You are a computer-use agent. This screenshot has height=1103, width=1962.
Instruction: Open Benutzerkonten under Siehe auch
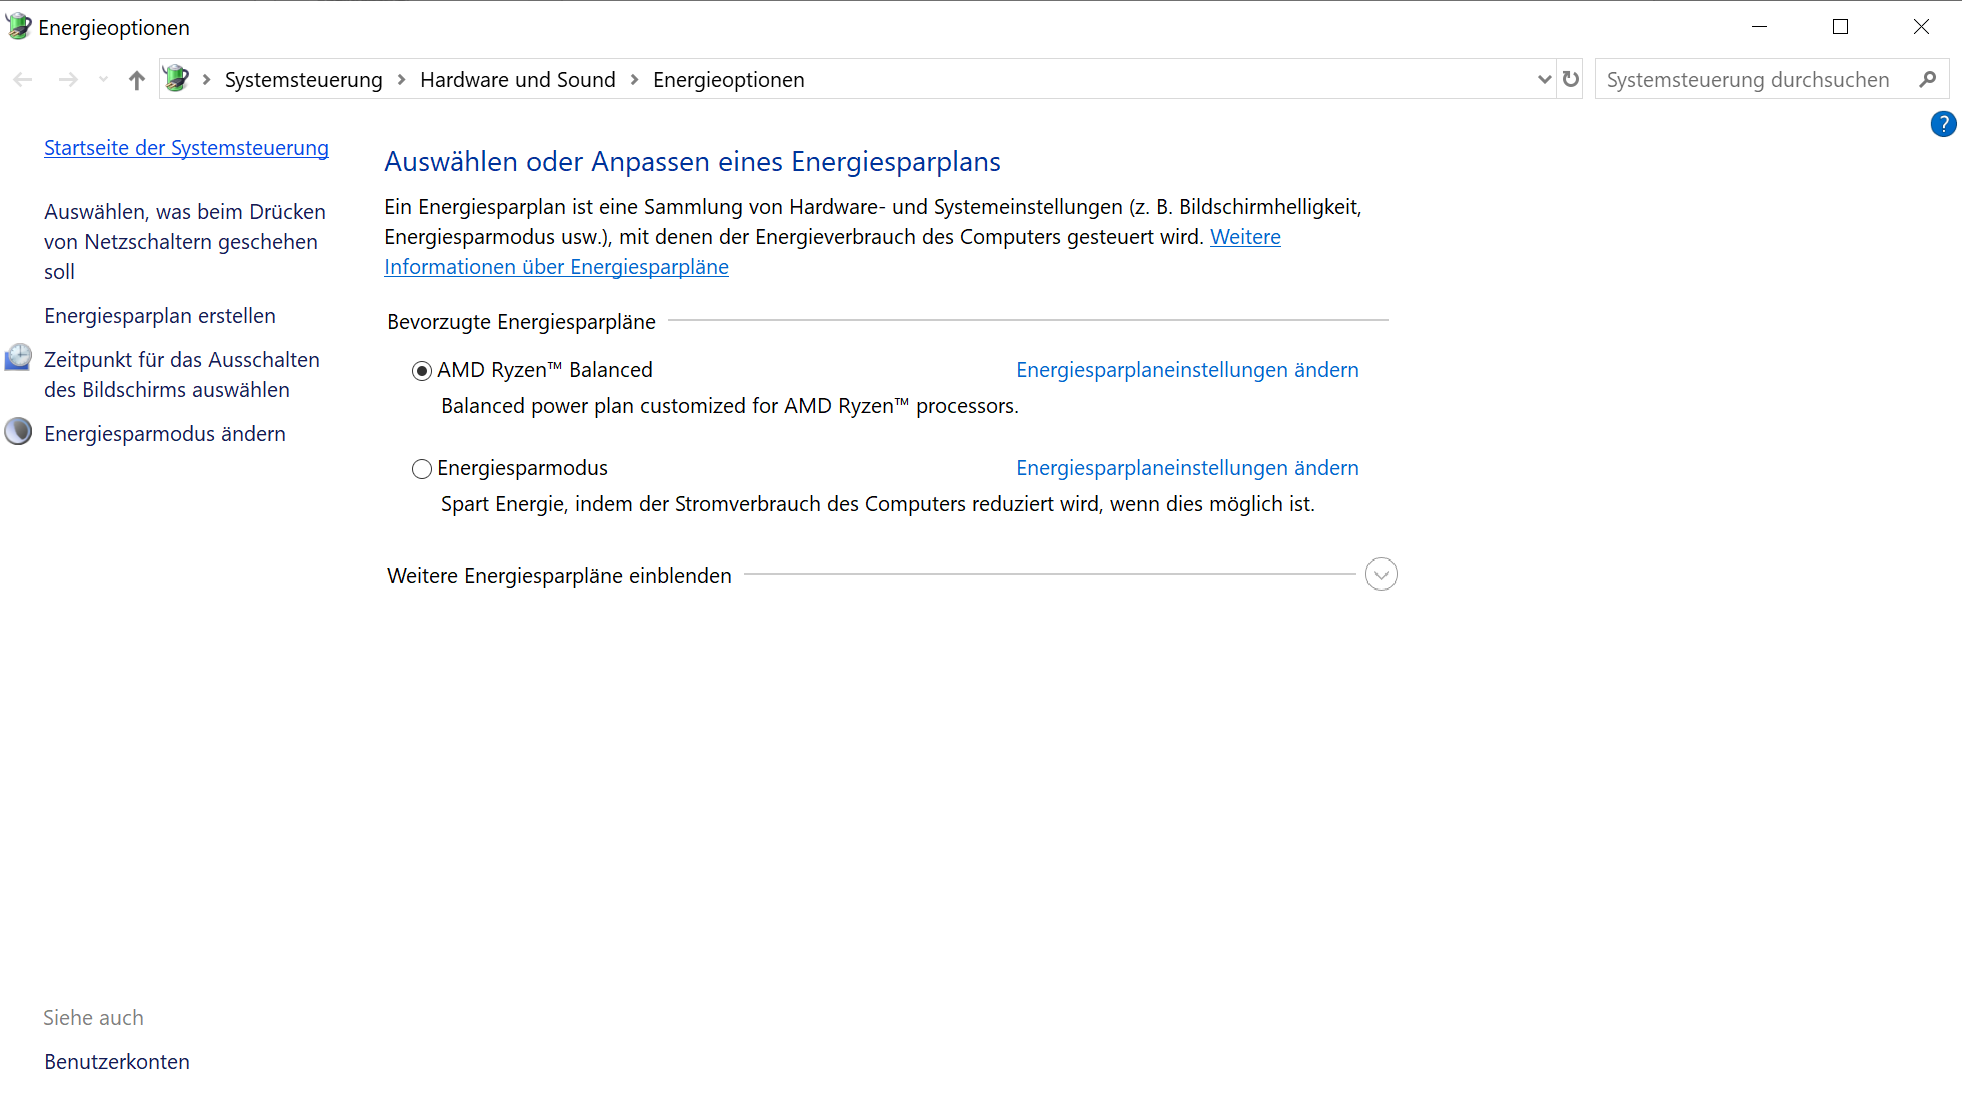[x=117, y=1062]
